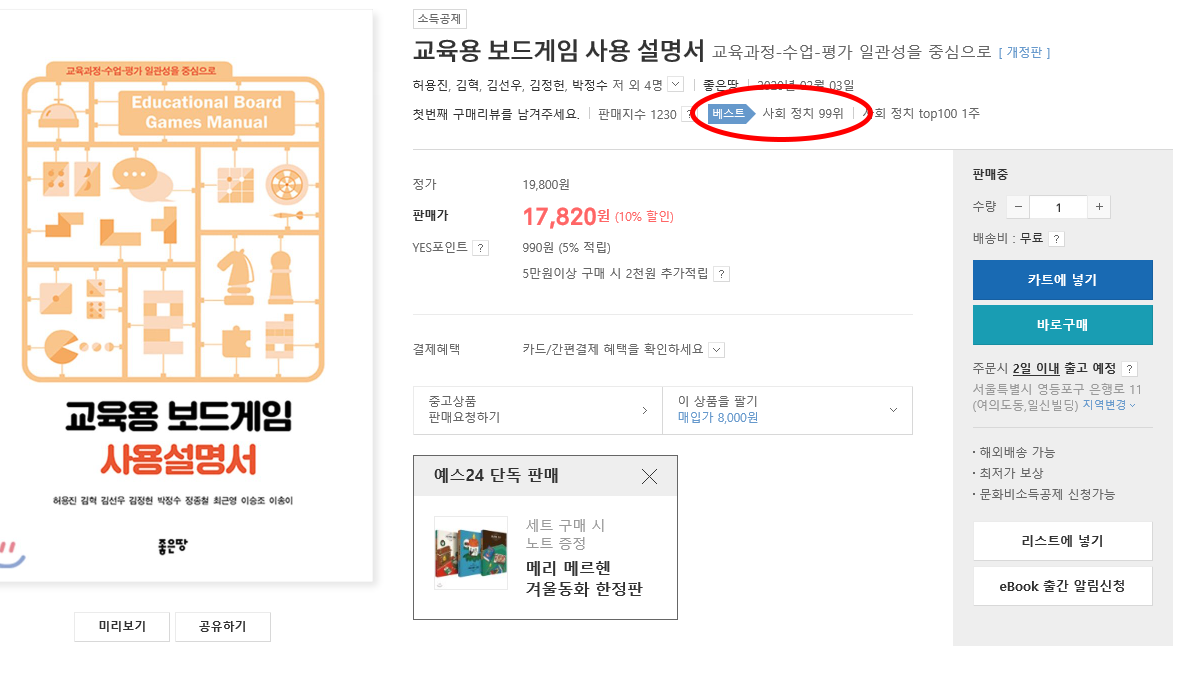Click the help icon next to 배송비 무료

[1056, 239]
